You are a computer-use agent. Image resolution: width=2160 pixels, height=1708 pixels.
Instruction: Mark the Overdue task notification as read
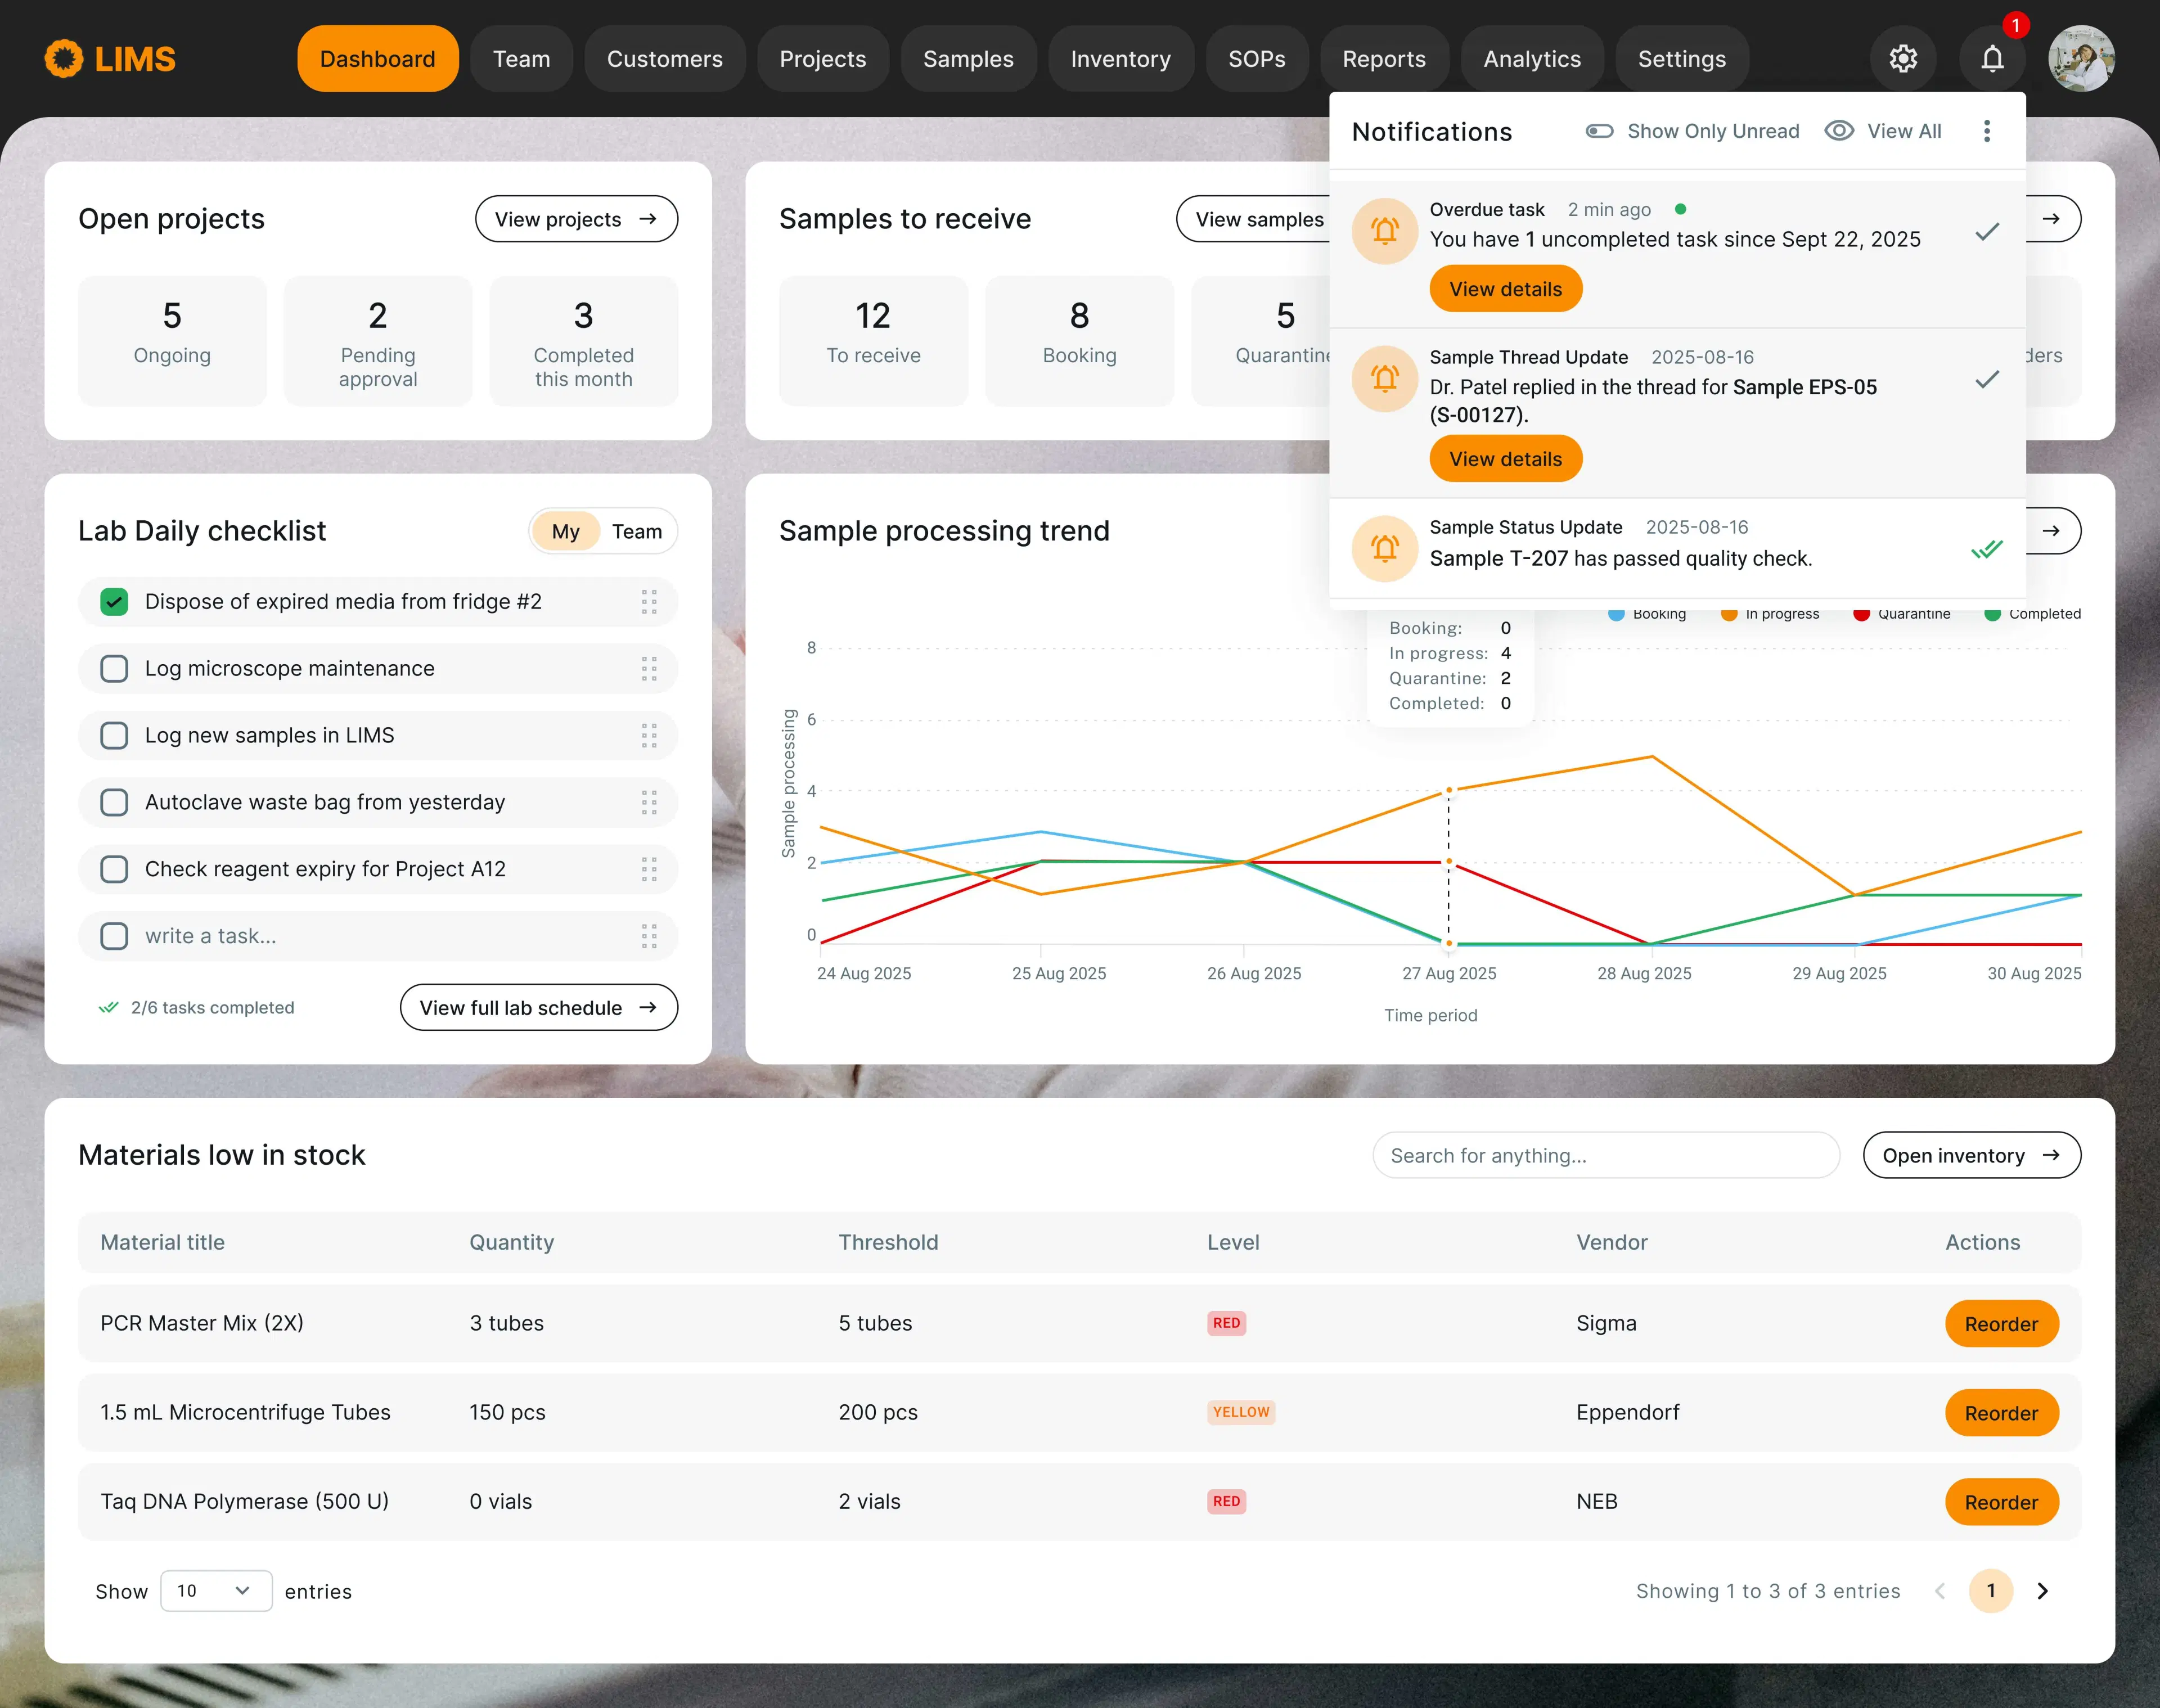pos(1986,232)
